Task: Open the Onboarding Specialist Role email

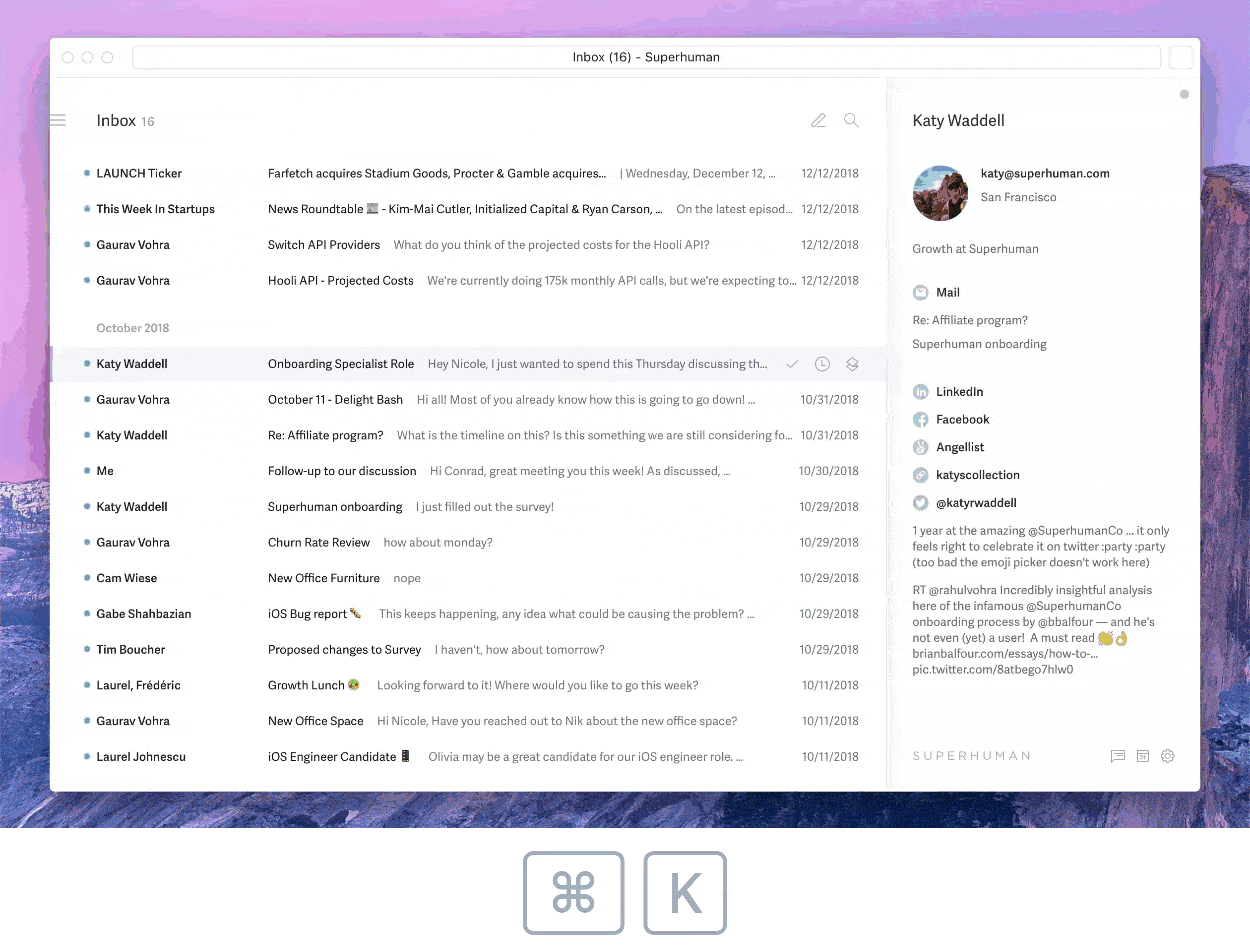Action: coord(468,364)
